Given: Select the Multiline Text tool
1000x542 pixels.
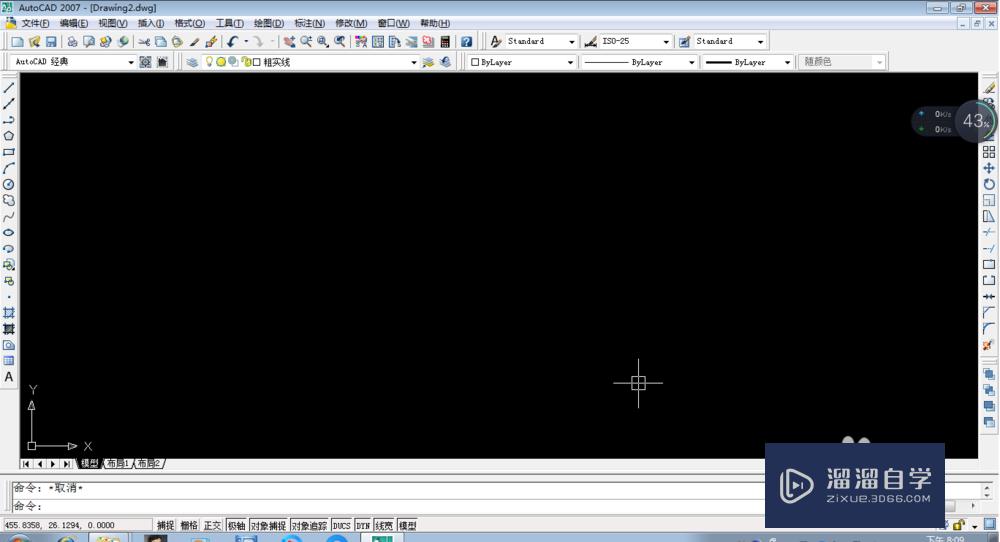Looking at the screenshot, I should (x=9, y=377).
